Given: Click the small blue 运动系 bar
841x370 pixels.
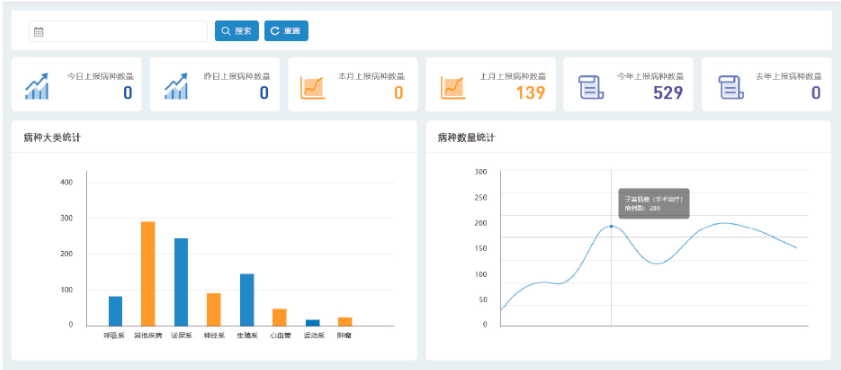Looking at the screenshot, I should 312,323.
